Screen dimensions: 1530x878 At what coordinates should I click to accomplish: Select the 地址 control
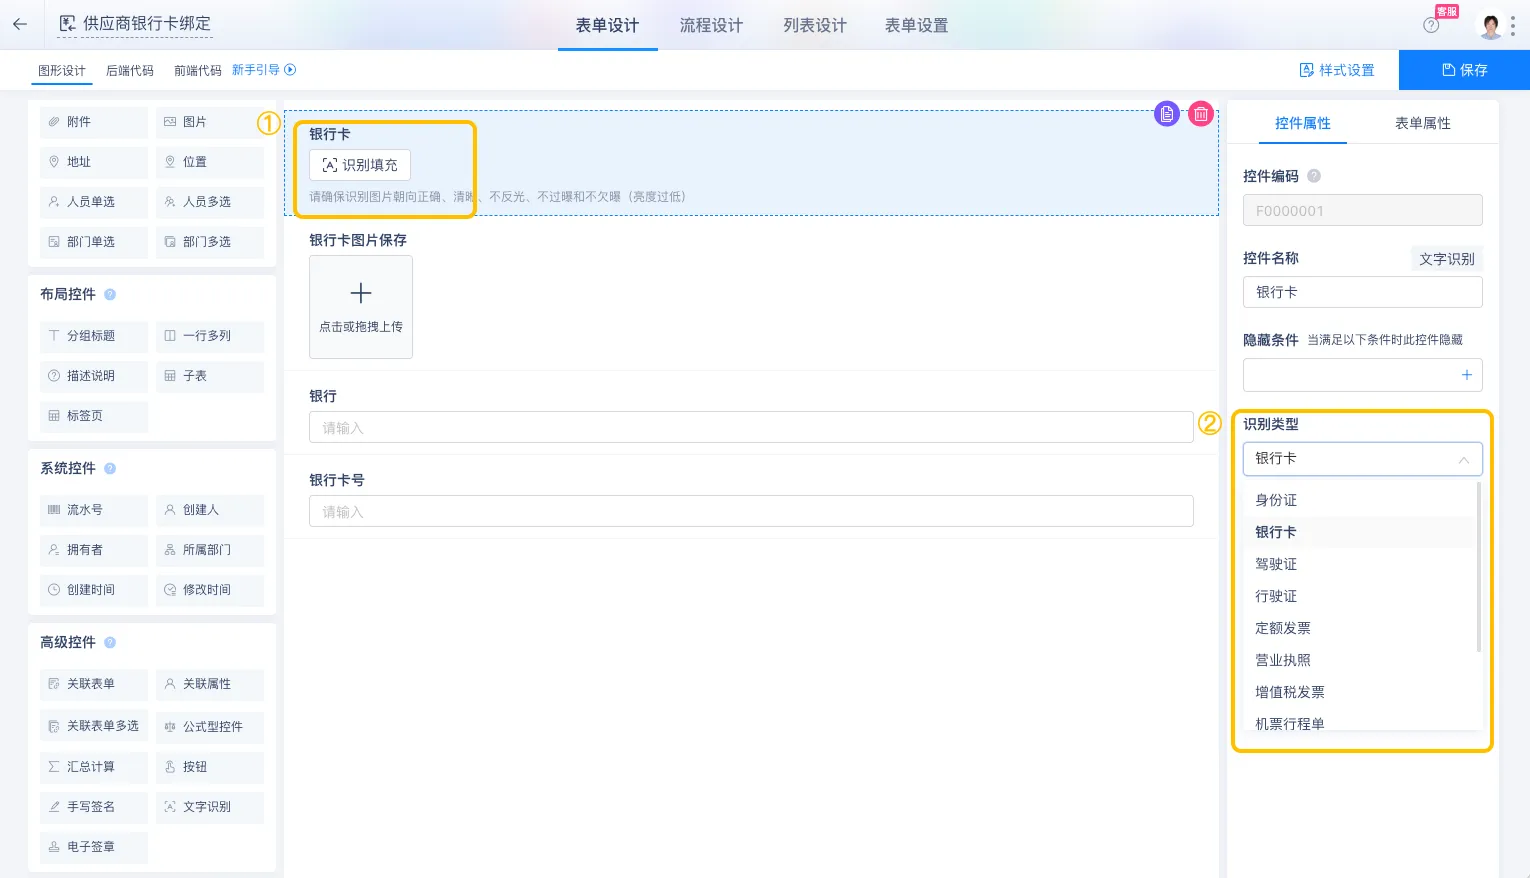(94, 162)
